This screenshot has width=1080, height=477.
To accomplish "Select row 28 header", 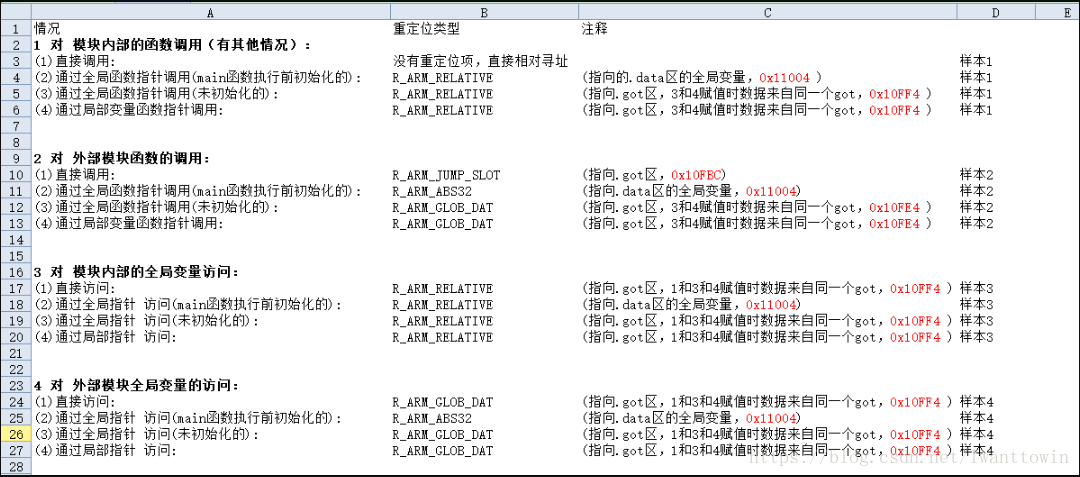I will pyautogui.click(x=16, y=467).
